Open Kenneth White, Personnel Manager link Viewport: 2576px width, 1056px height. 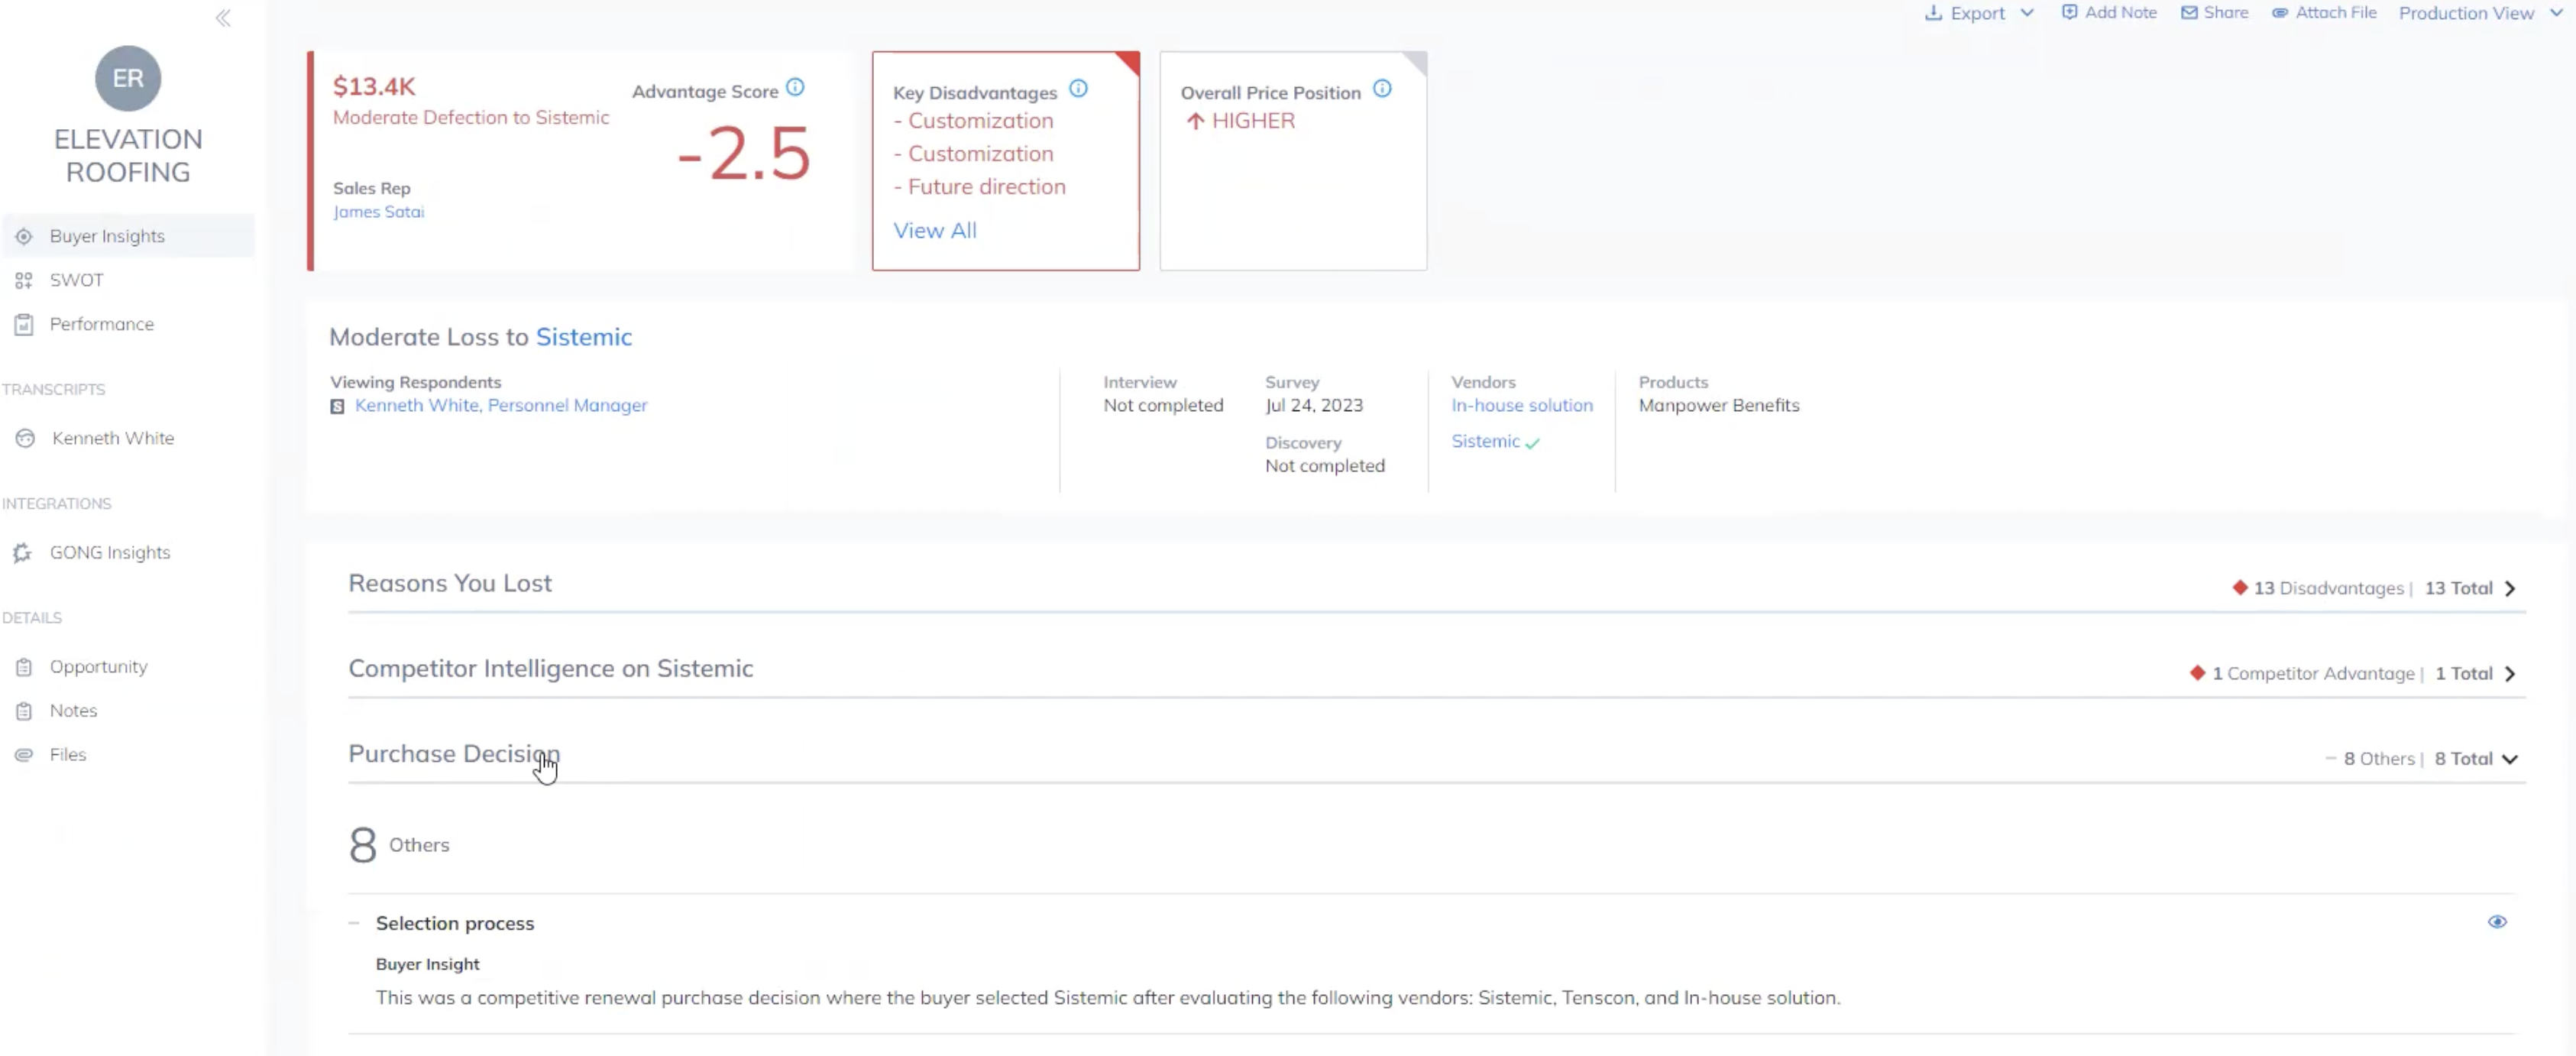[501, 405]
